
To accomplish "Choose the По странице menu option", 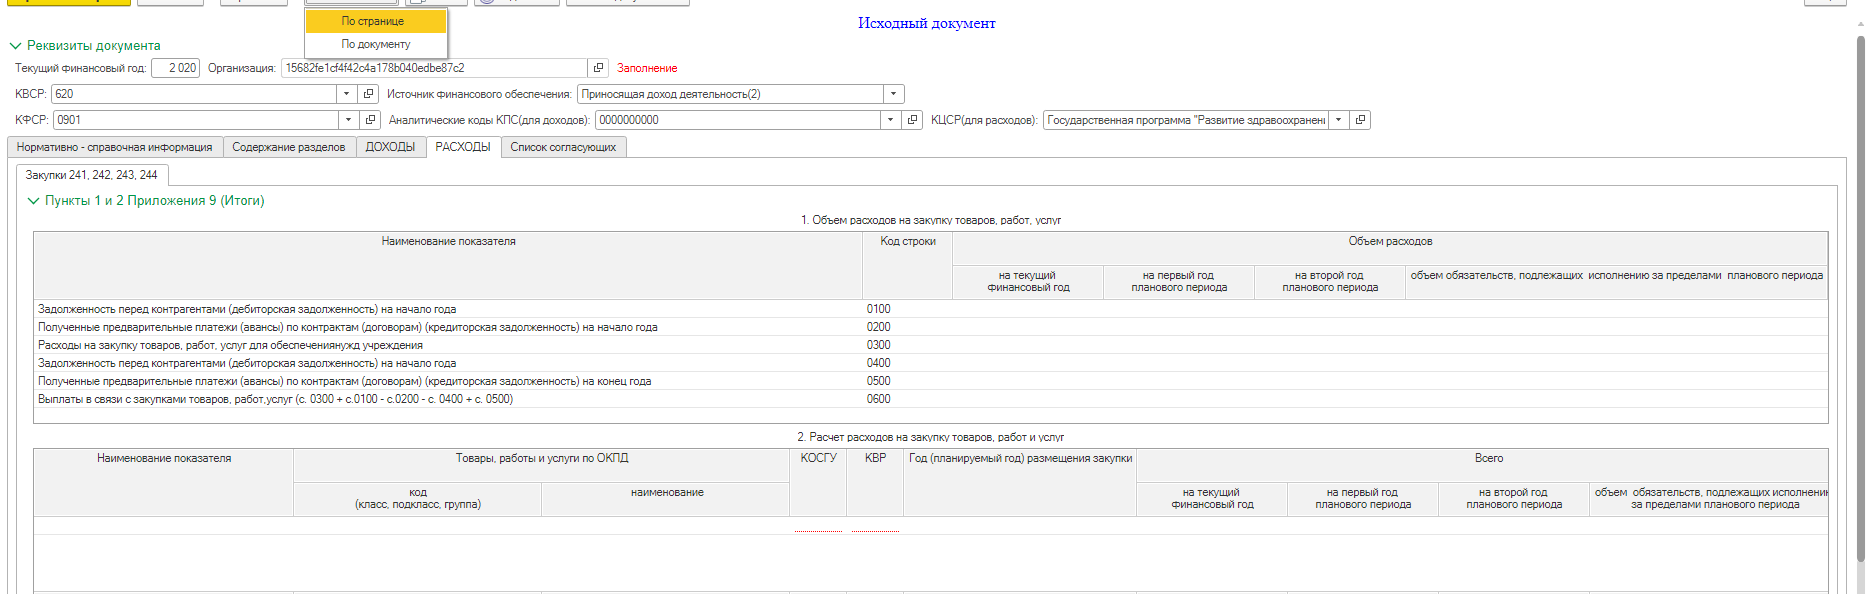I will 373,21.
